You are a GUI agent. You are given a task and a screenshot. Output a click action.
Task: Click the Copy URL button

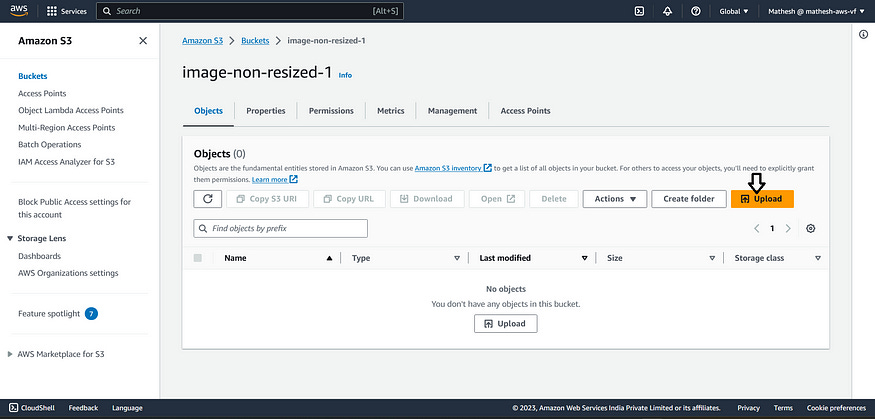(349, 199)
